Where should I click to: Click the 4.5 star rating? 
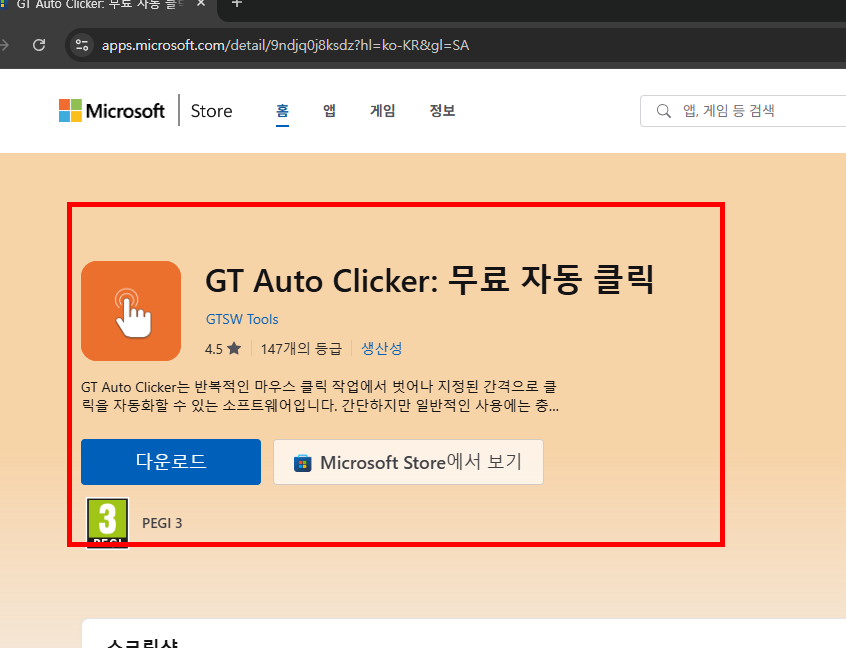pos(223,349)
